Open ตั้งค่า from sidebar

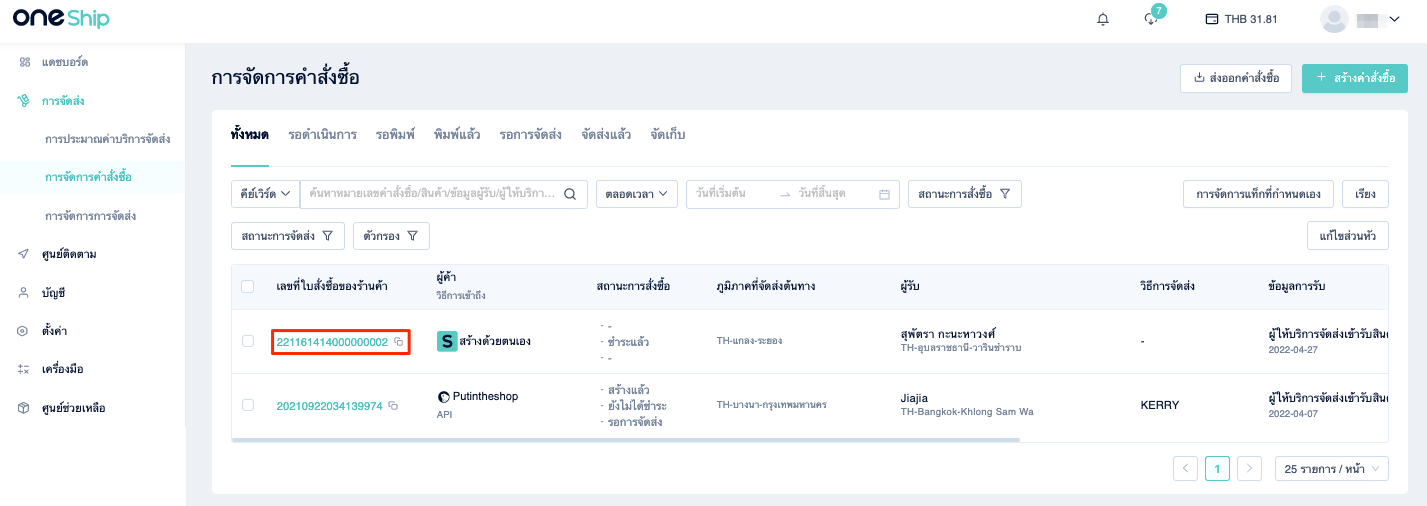pos(54,331)
